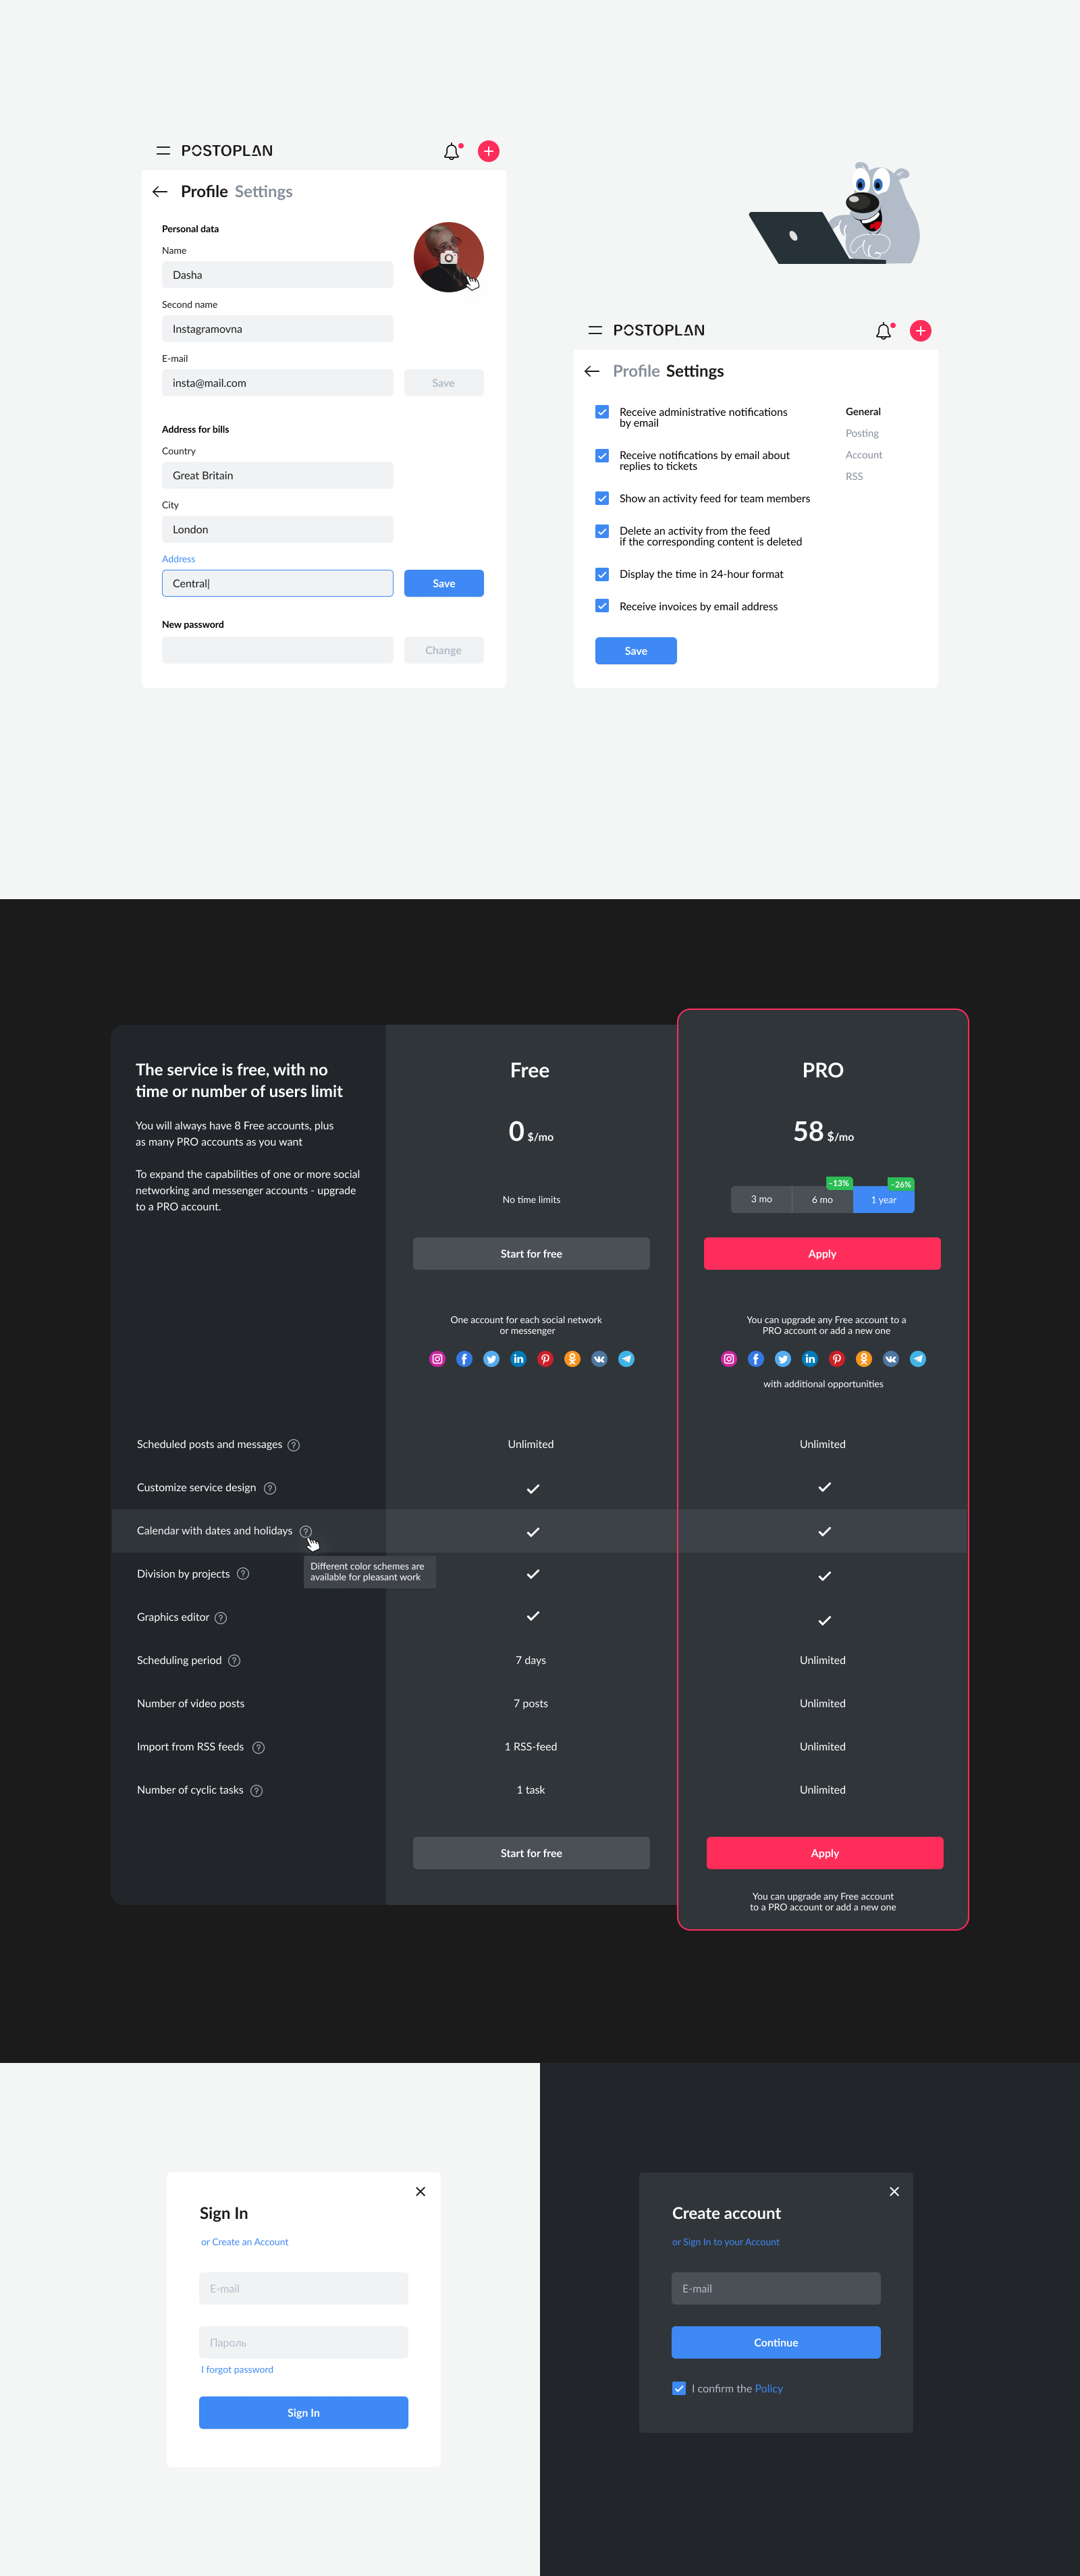The width and height of the screenshot is (1080, 2576).
Task: Uncheck notifications about replies to tickets
Action: pos(602,456)
